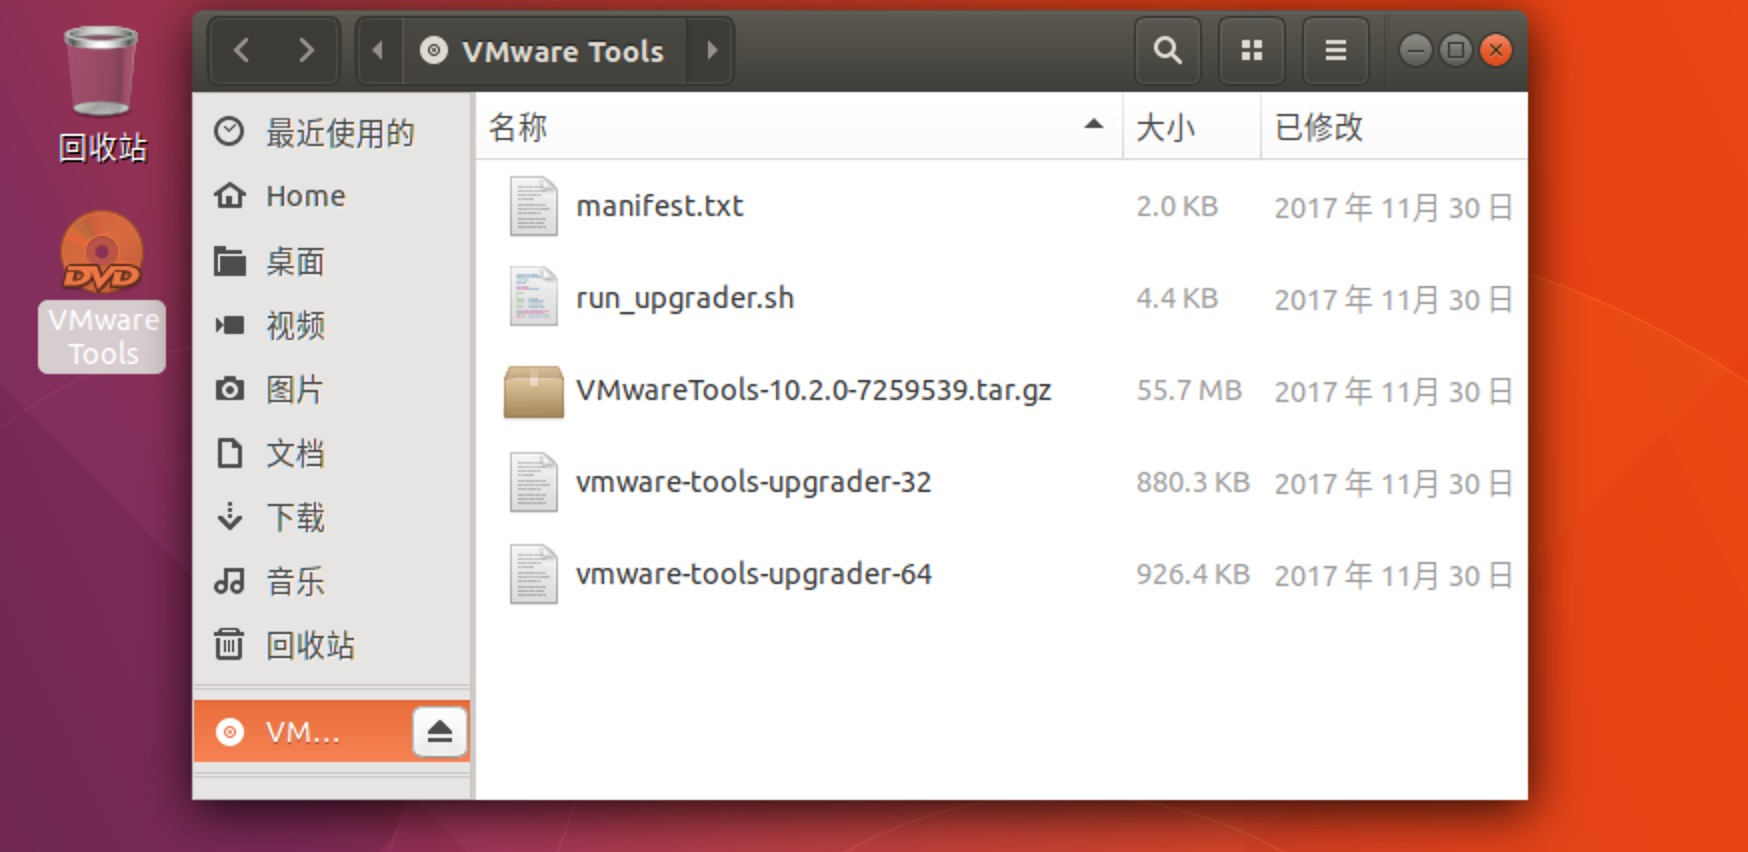Click the disc icon beside VM... in sidebar
This screenshot has width=1748, height=852.
[230, 732]
